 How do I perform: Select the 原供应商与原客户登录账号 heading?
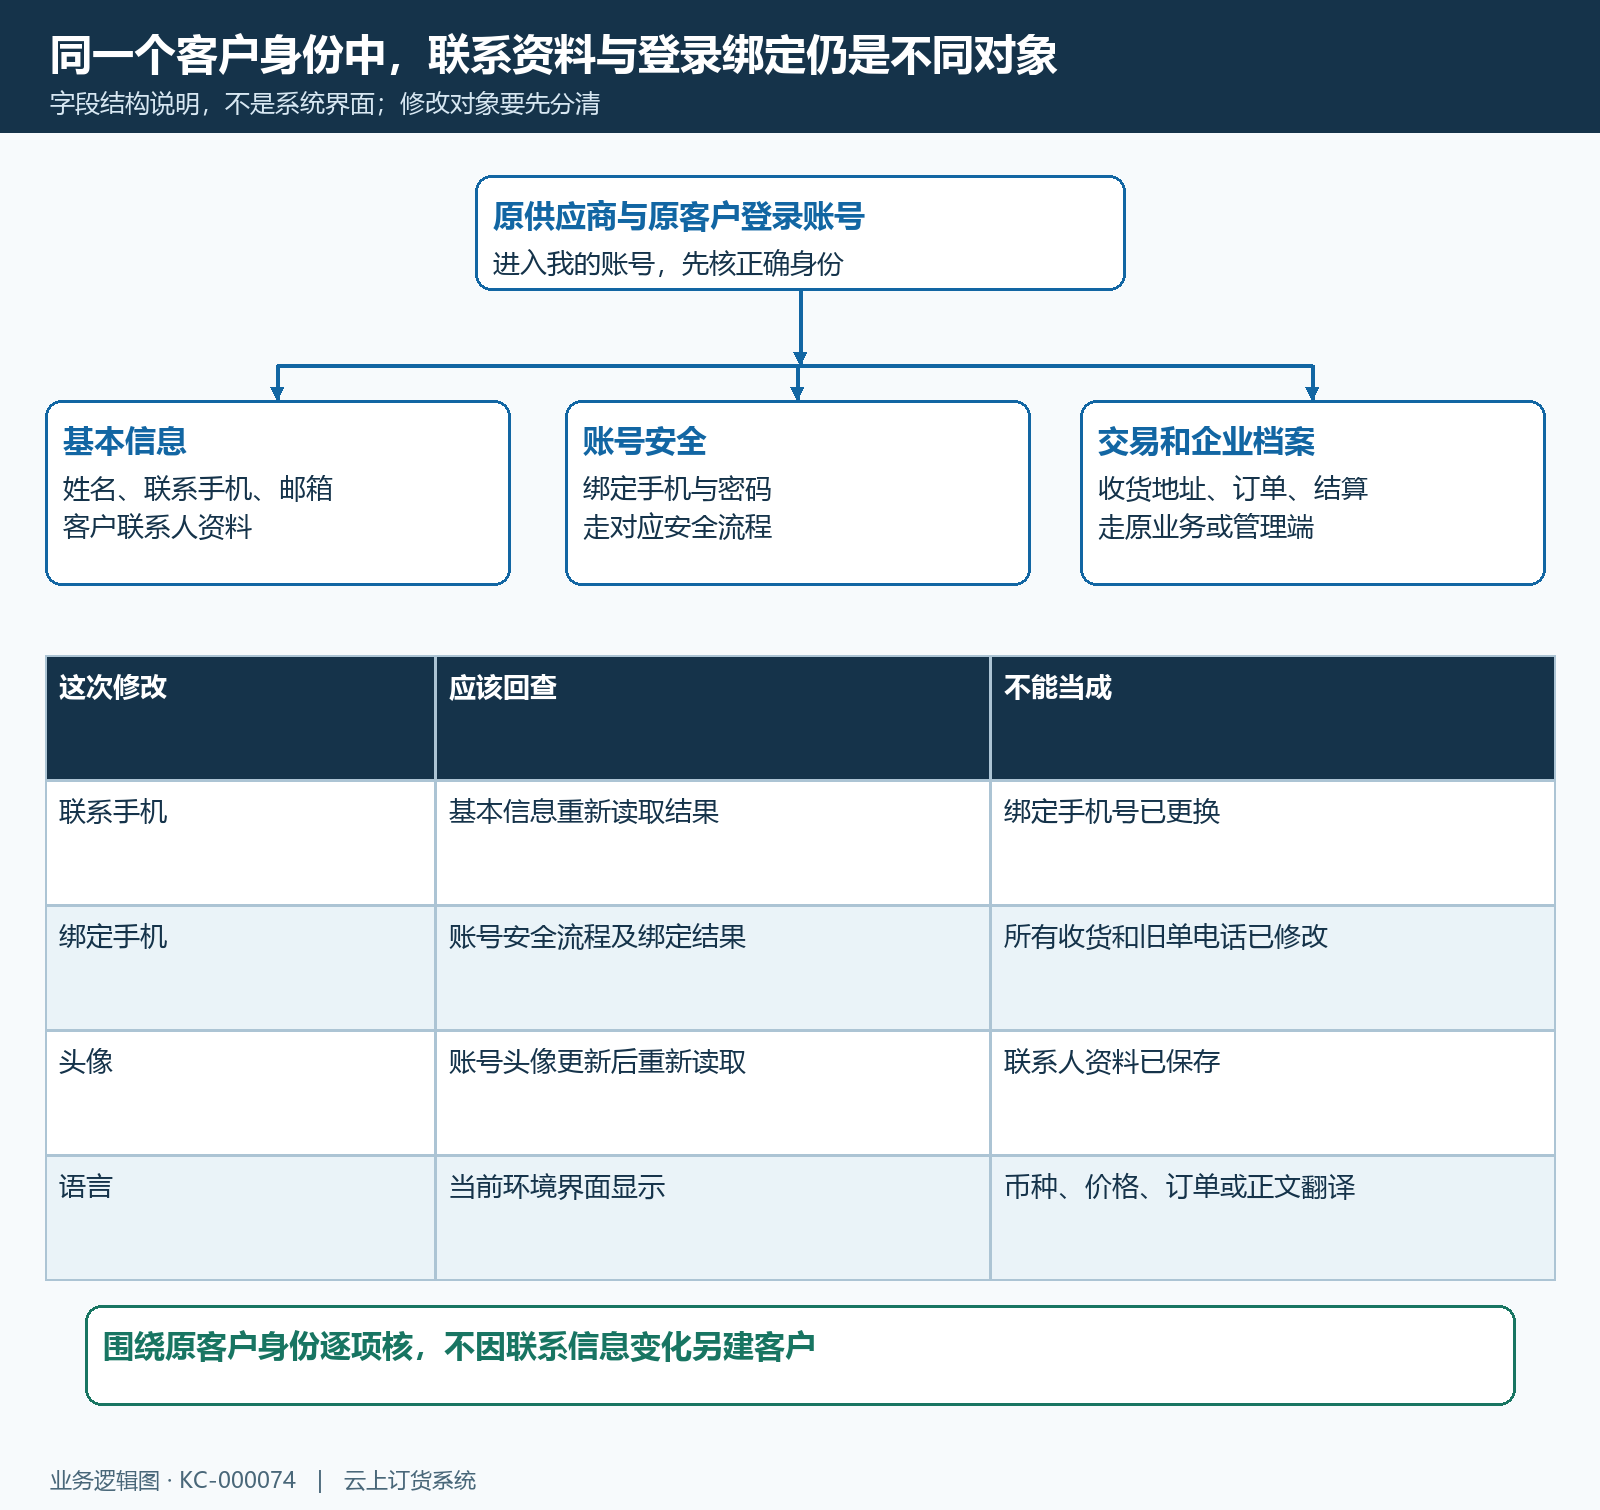coord(678,216)
